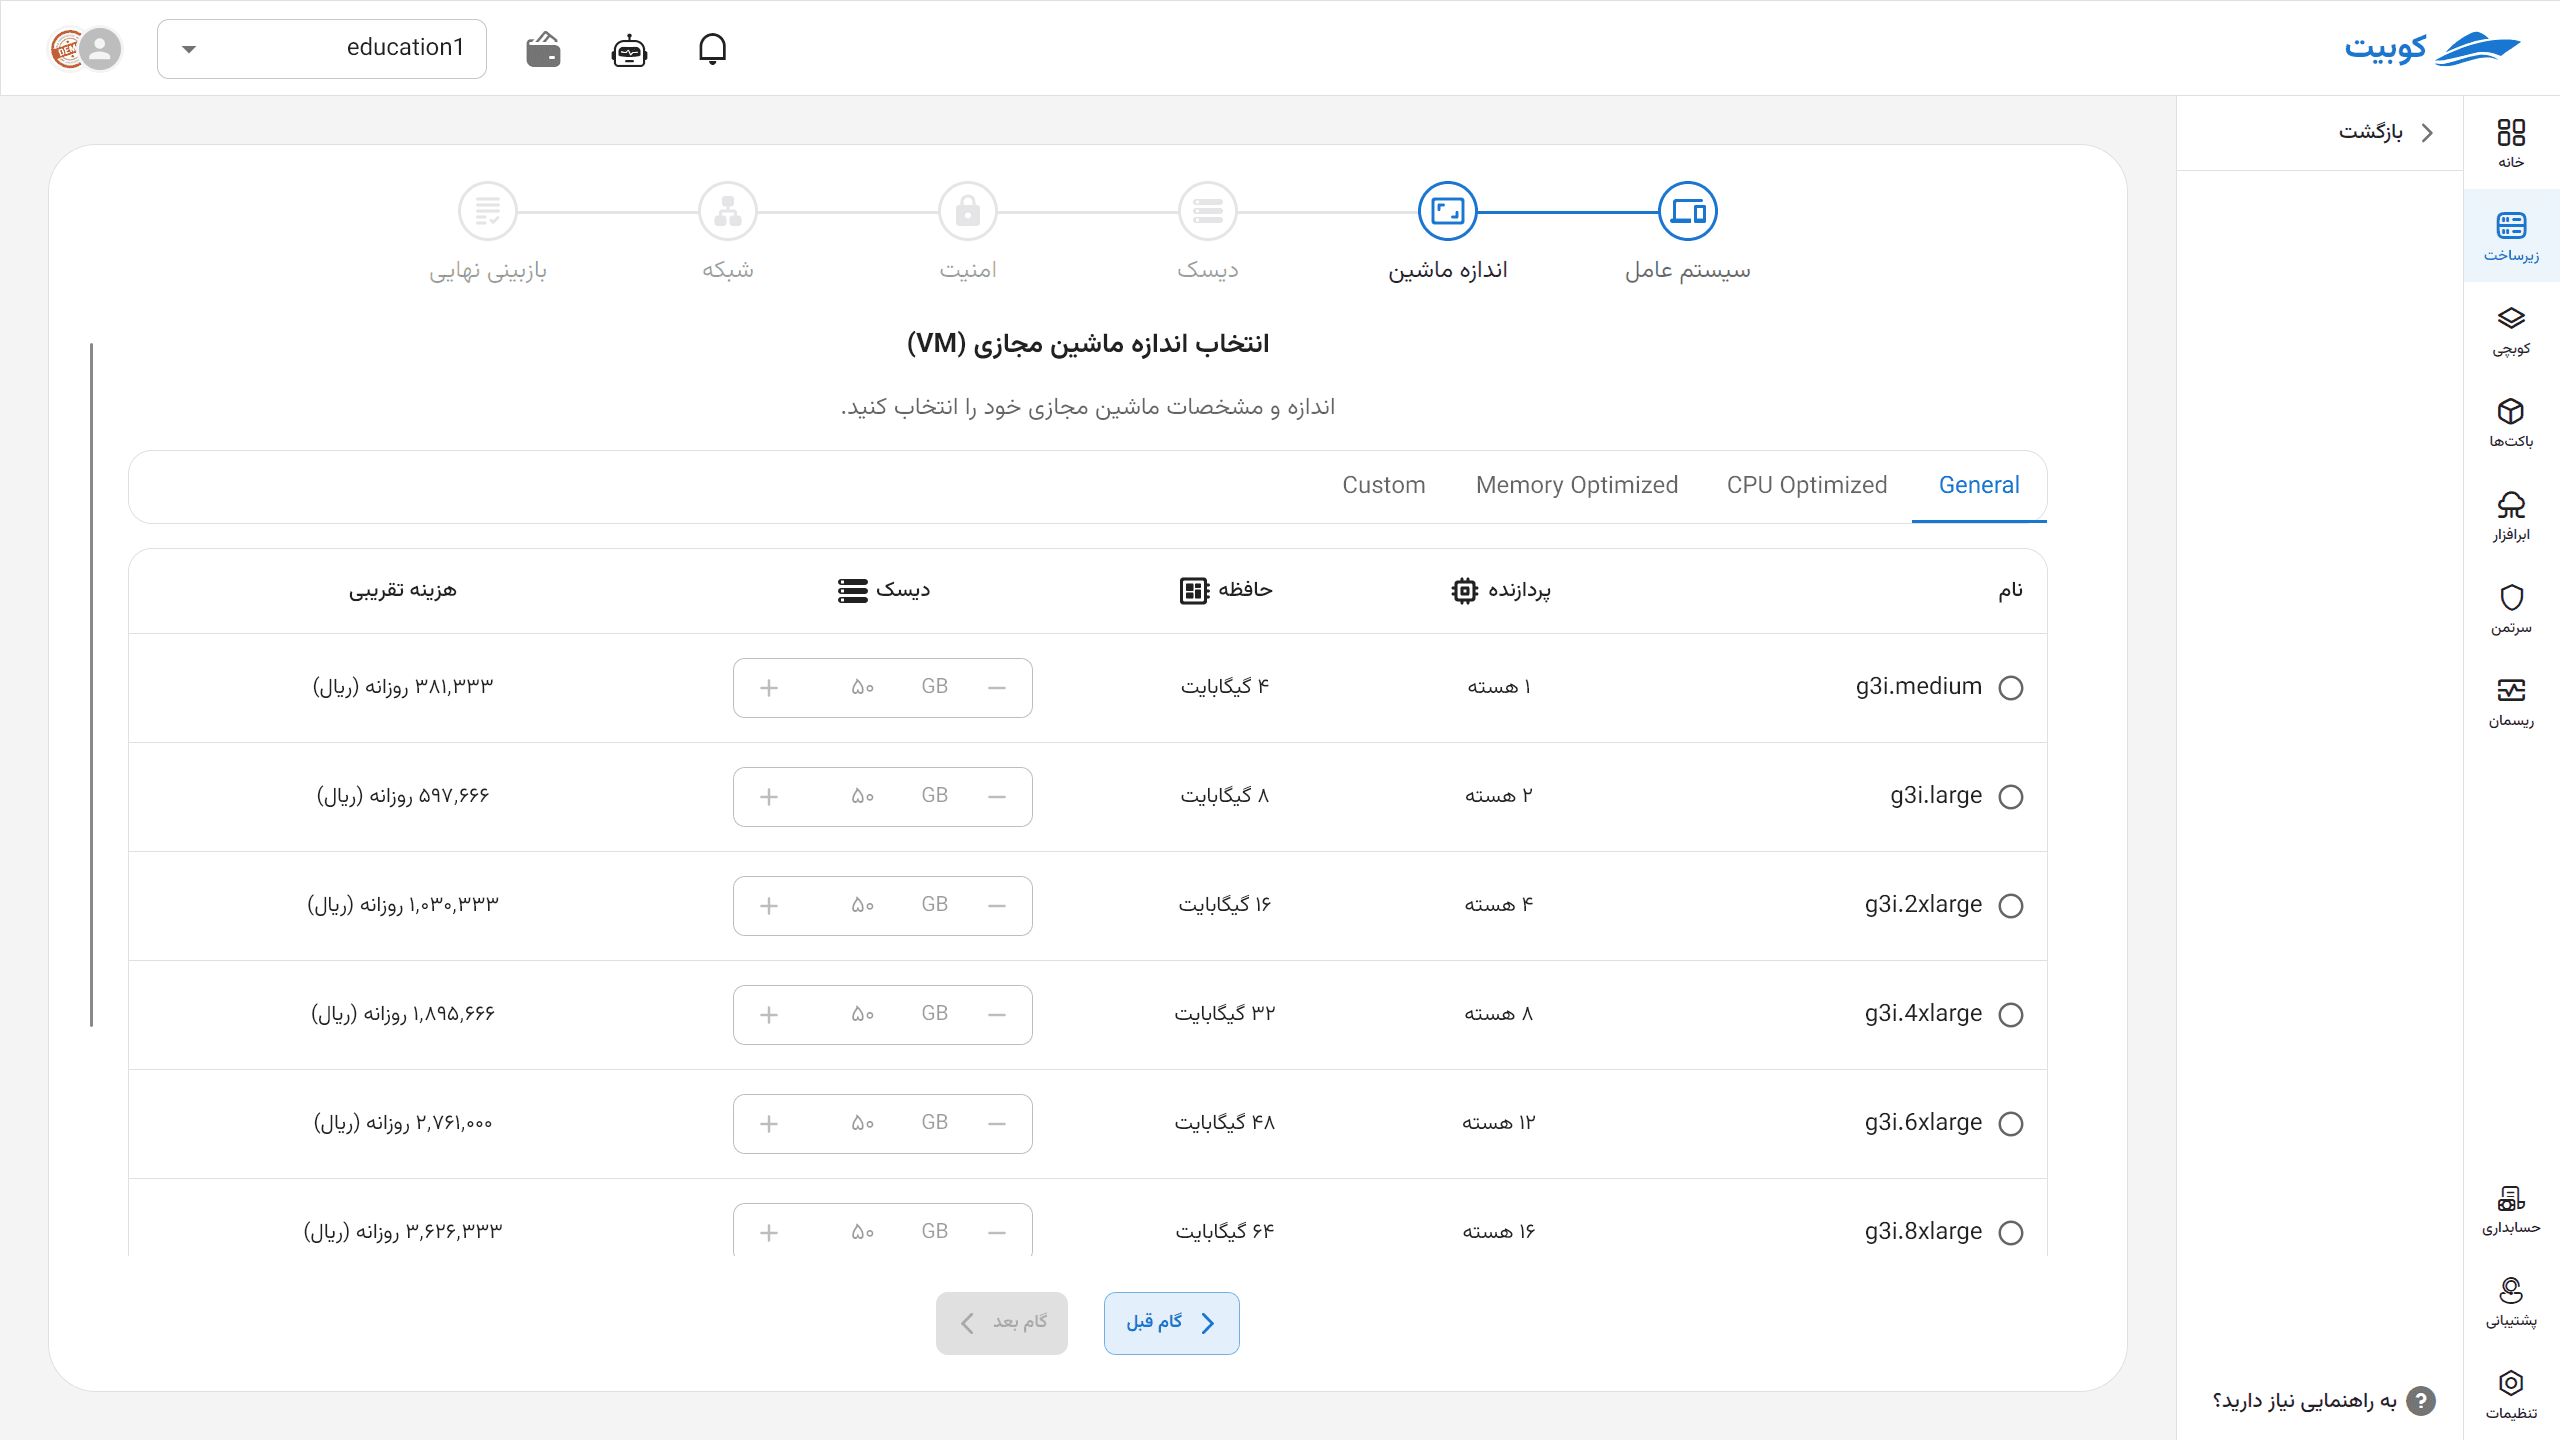Decrease disk size for g3i.large

[997, 797]
